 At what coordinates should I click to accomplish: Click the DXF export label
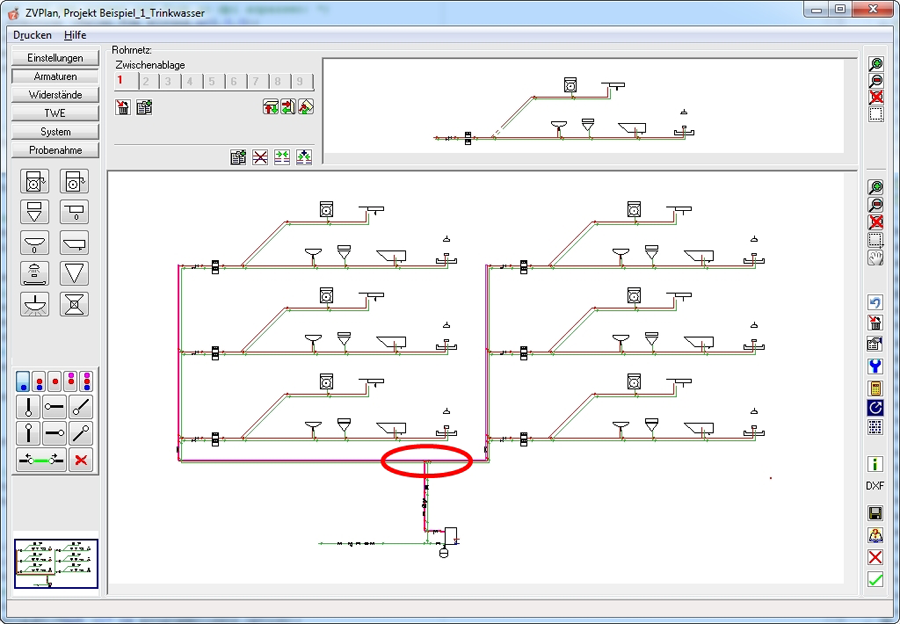(875, 486)
